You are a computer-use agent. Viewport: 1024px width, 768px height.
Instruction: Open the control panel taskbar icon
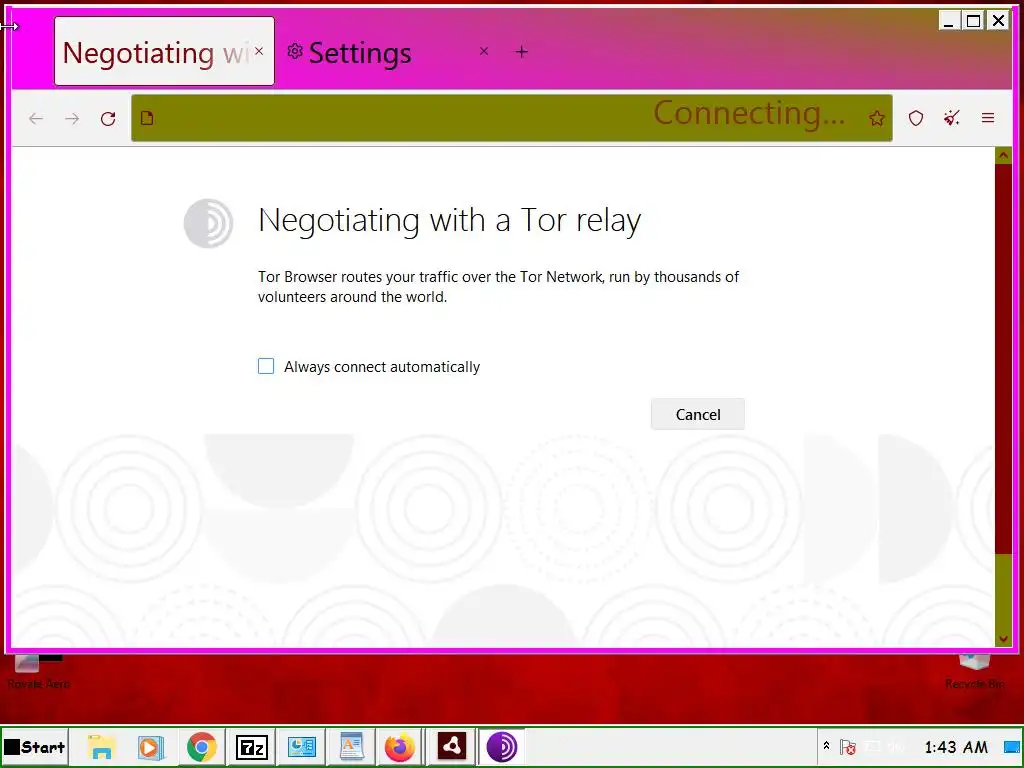[302, 747]
